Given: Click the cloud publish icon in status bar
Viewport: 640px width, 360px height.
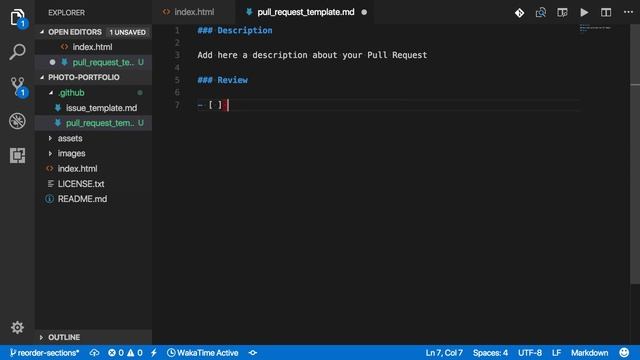Looking at the screenshot, I should coord(94,353).
